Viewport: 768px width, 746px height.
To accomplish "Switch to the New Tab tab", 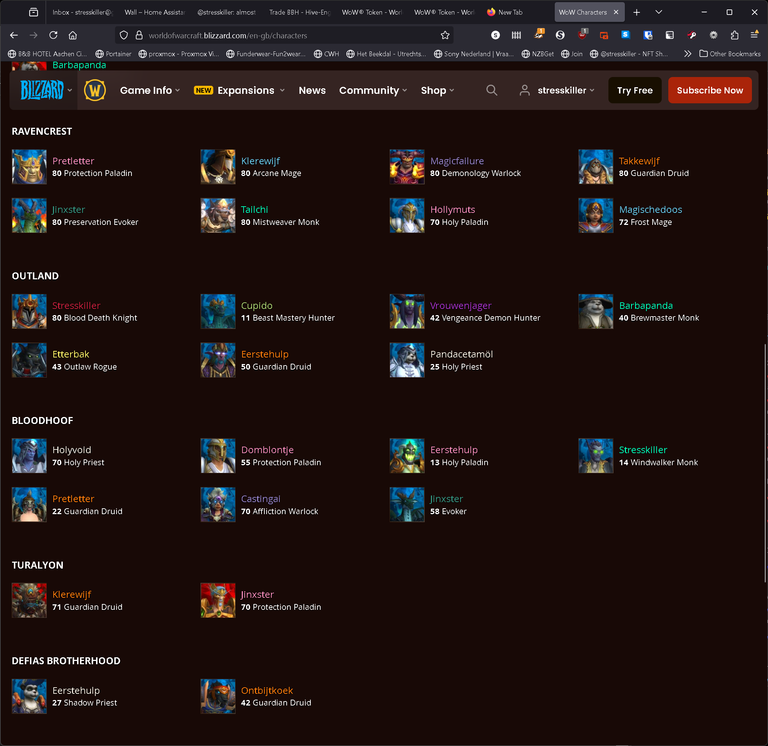I will tap(517, 12).
